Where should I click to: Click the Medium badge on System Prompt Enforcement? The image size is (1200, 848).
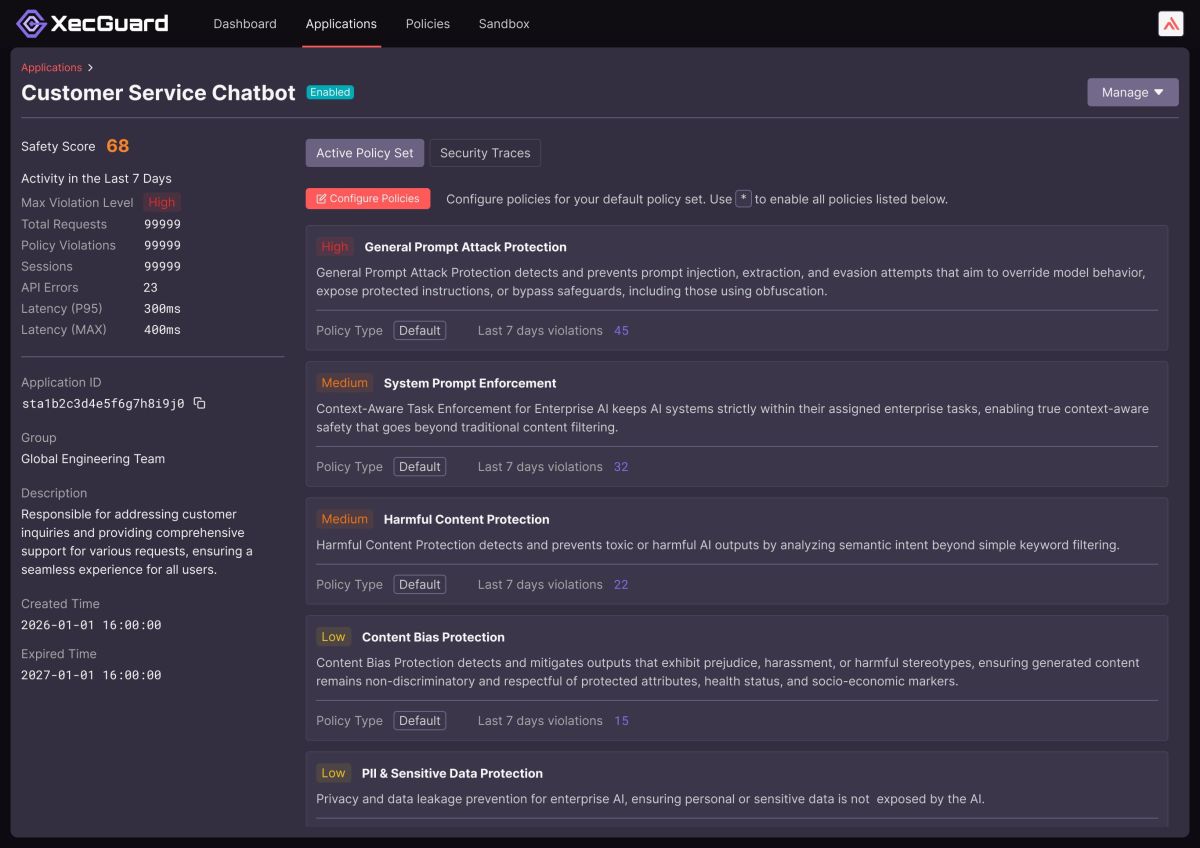345,383
